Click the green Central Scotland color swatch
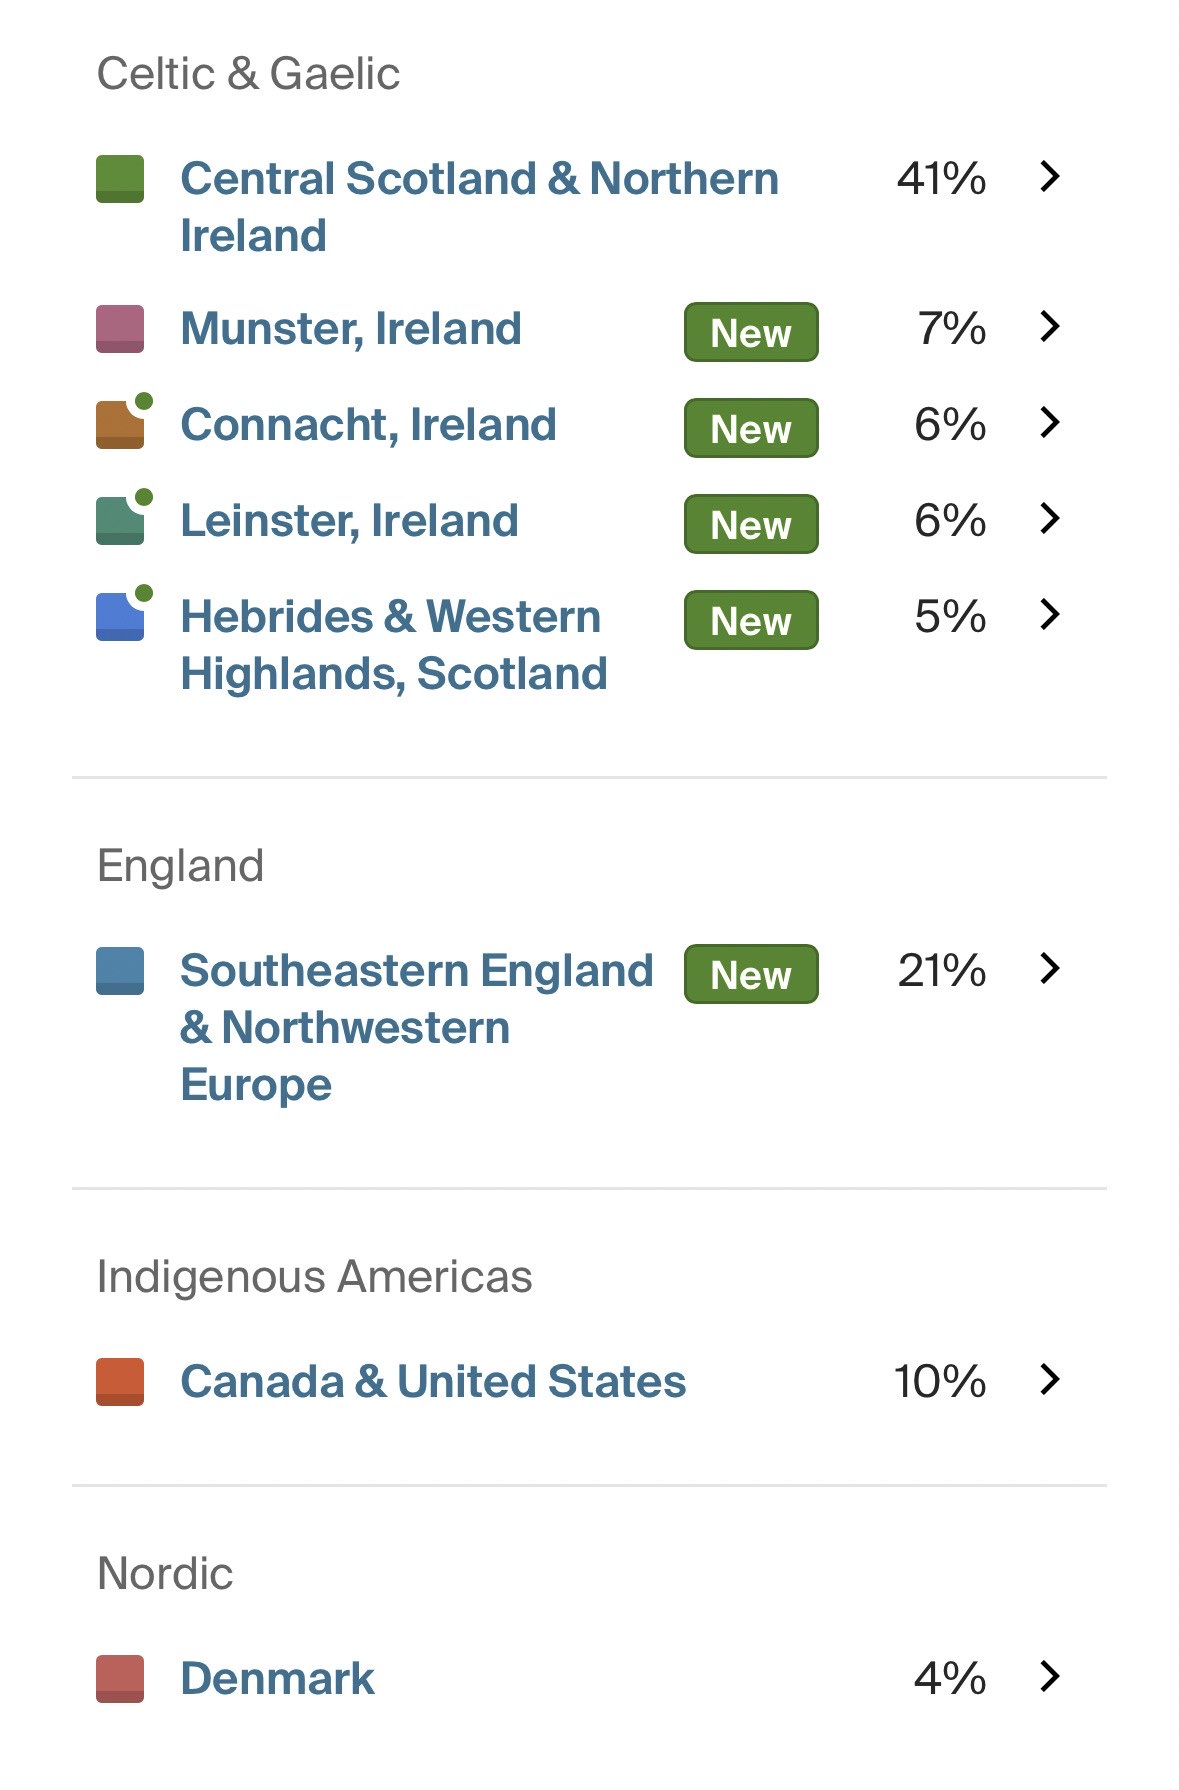The height and width of the screenshot is (1790, 1179). 120,179
